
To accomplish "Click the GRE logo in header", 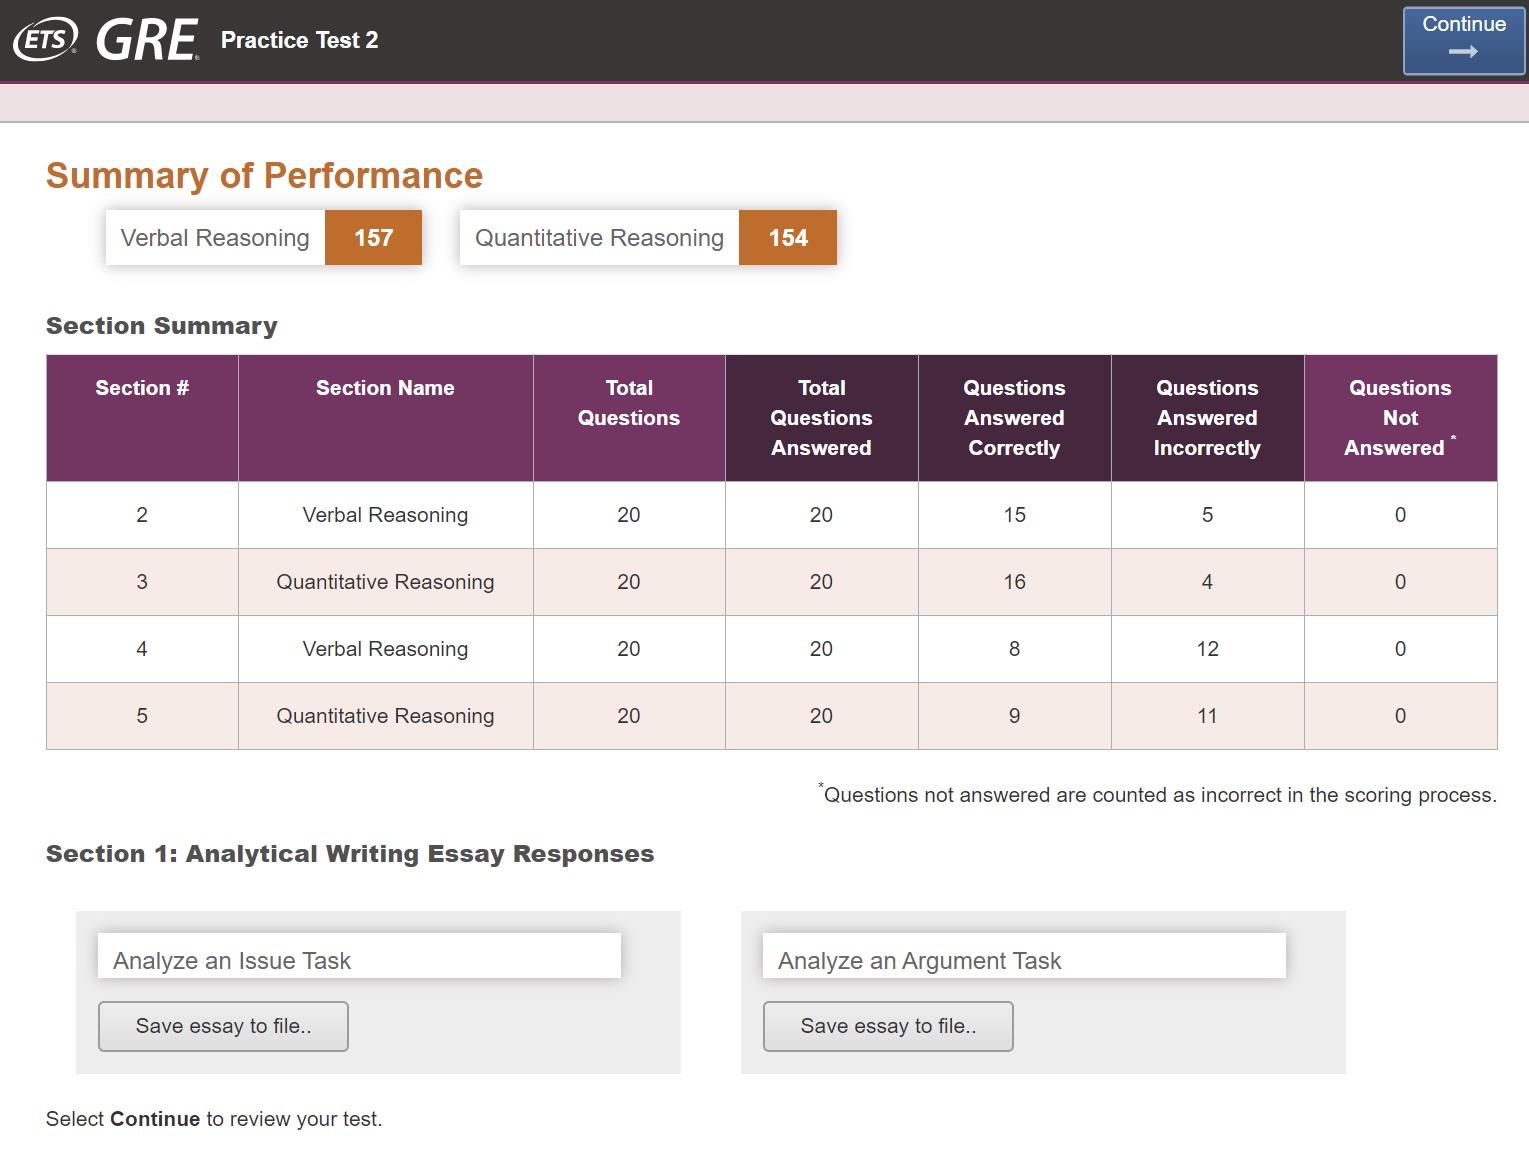I will 147,40.
